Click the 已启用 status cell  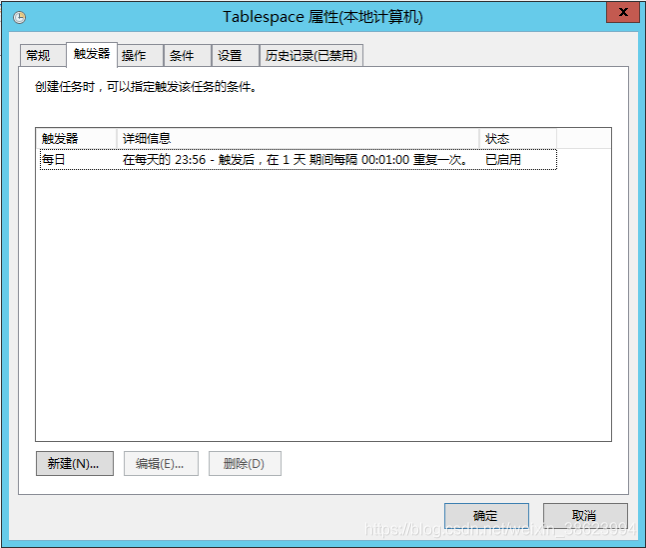pos(503,159)
